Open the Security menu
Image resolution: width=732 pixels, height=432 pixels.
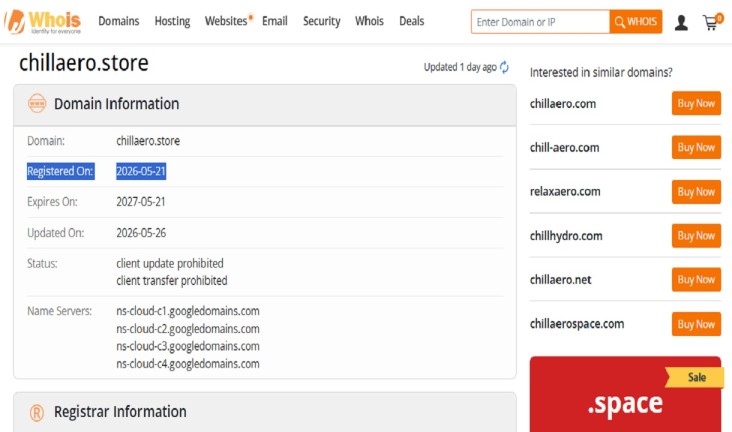click(322, 21)
